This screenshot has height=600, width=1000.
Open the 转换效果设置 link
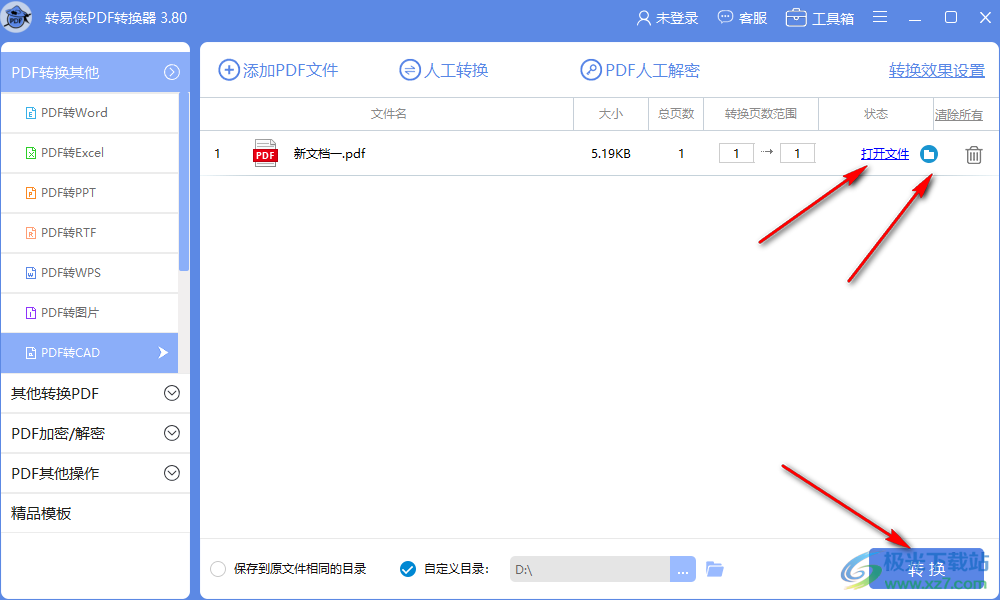coord(937,71)
